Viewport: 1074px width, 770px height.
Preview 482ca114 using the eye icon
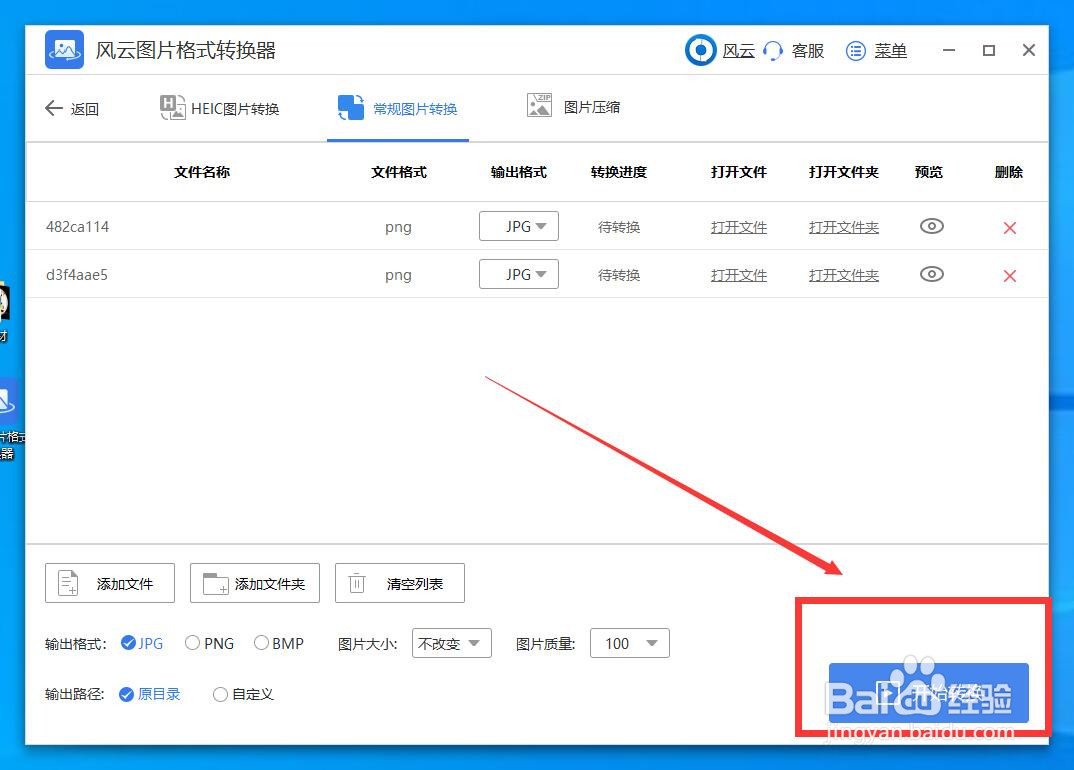tap(931, 226)
